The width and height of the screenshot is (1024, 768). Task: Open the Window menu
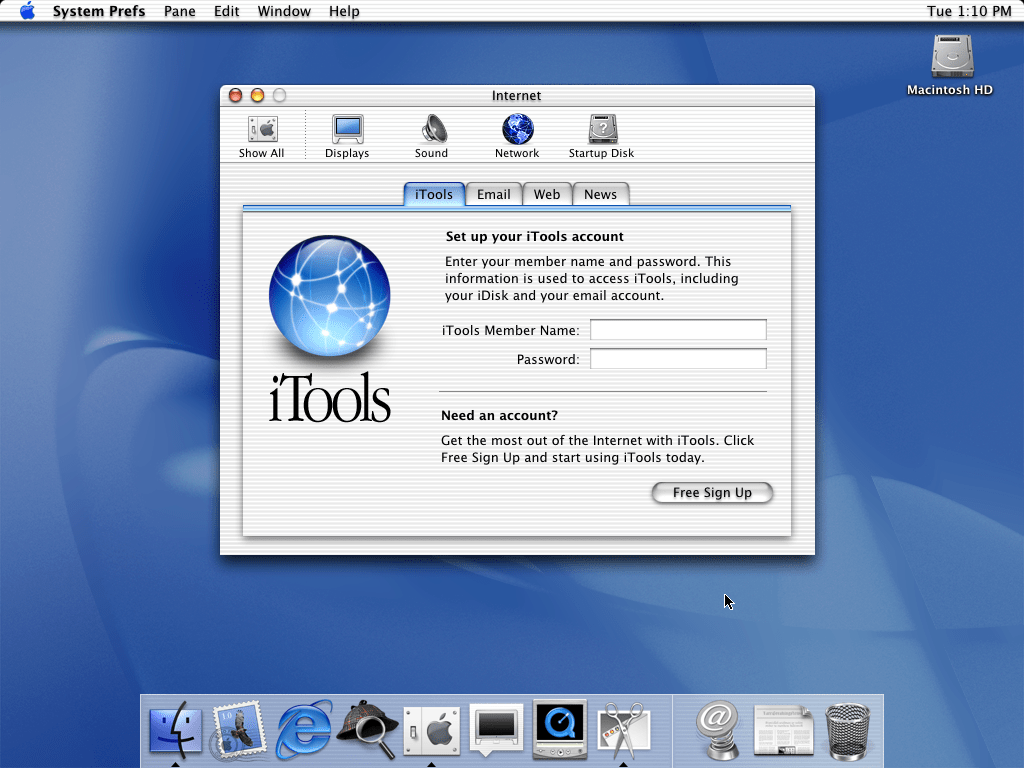coord(284,11)
